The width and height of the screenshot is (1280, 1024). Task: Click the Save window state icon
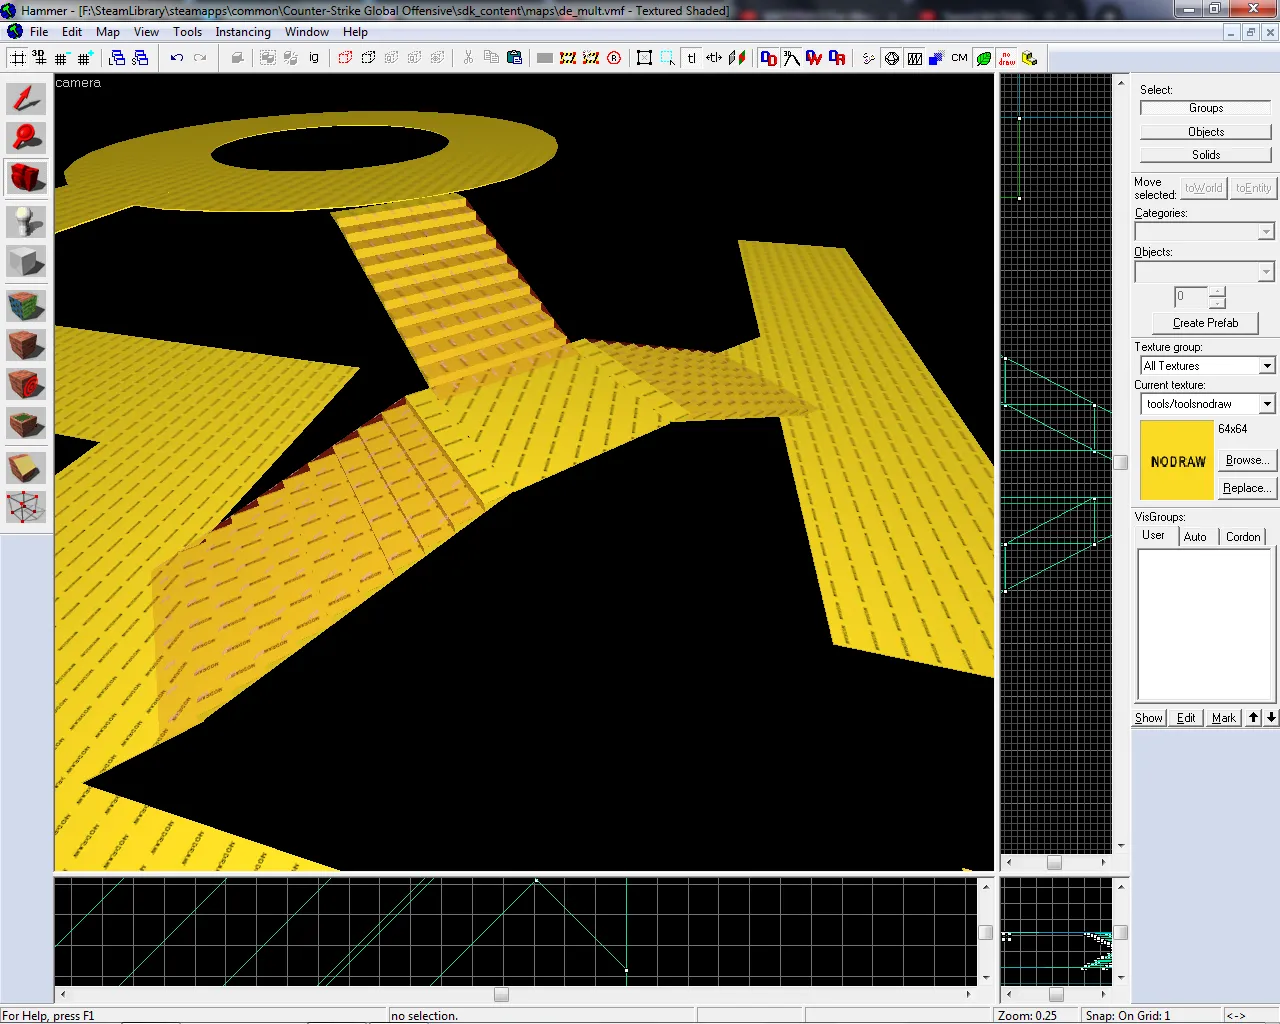(140, 58)
